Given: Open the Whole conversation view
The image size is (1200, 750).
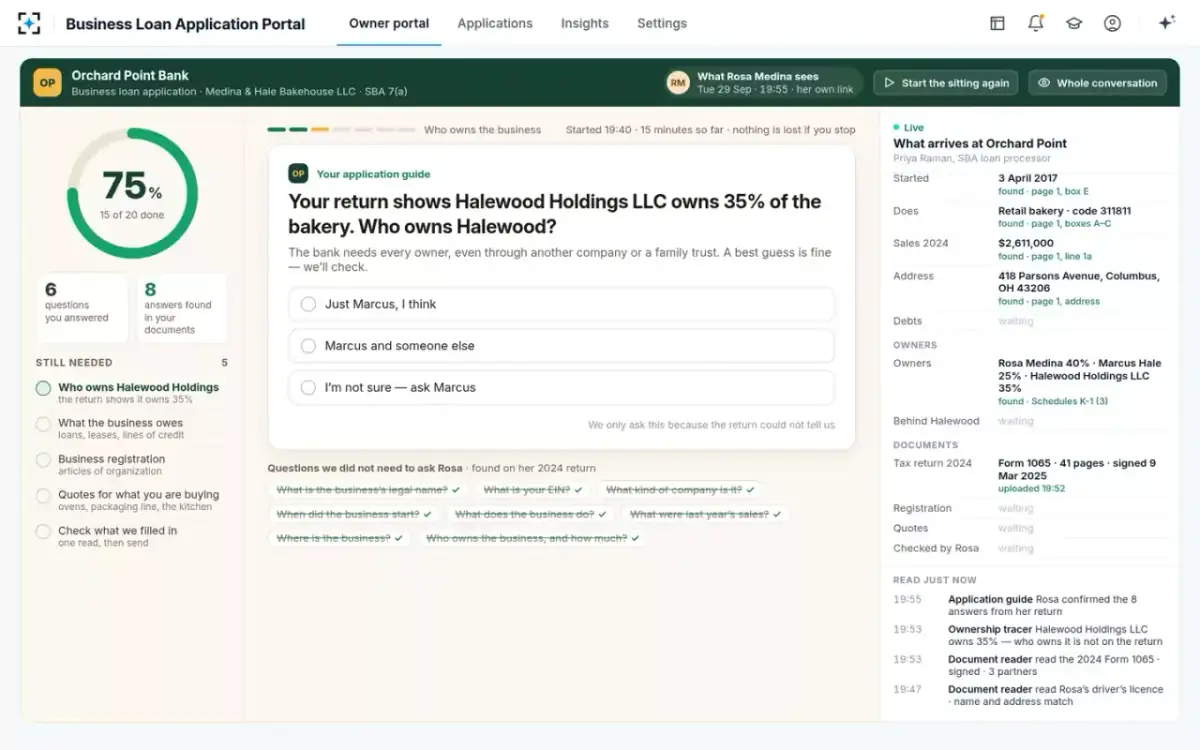Looking at the screenshot, I should tap(1098, 83).
